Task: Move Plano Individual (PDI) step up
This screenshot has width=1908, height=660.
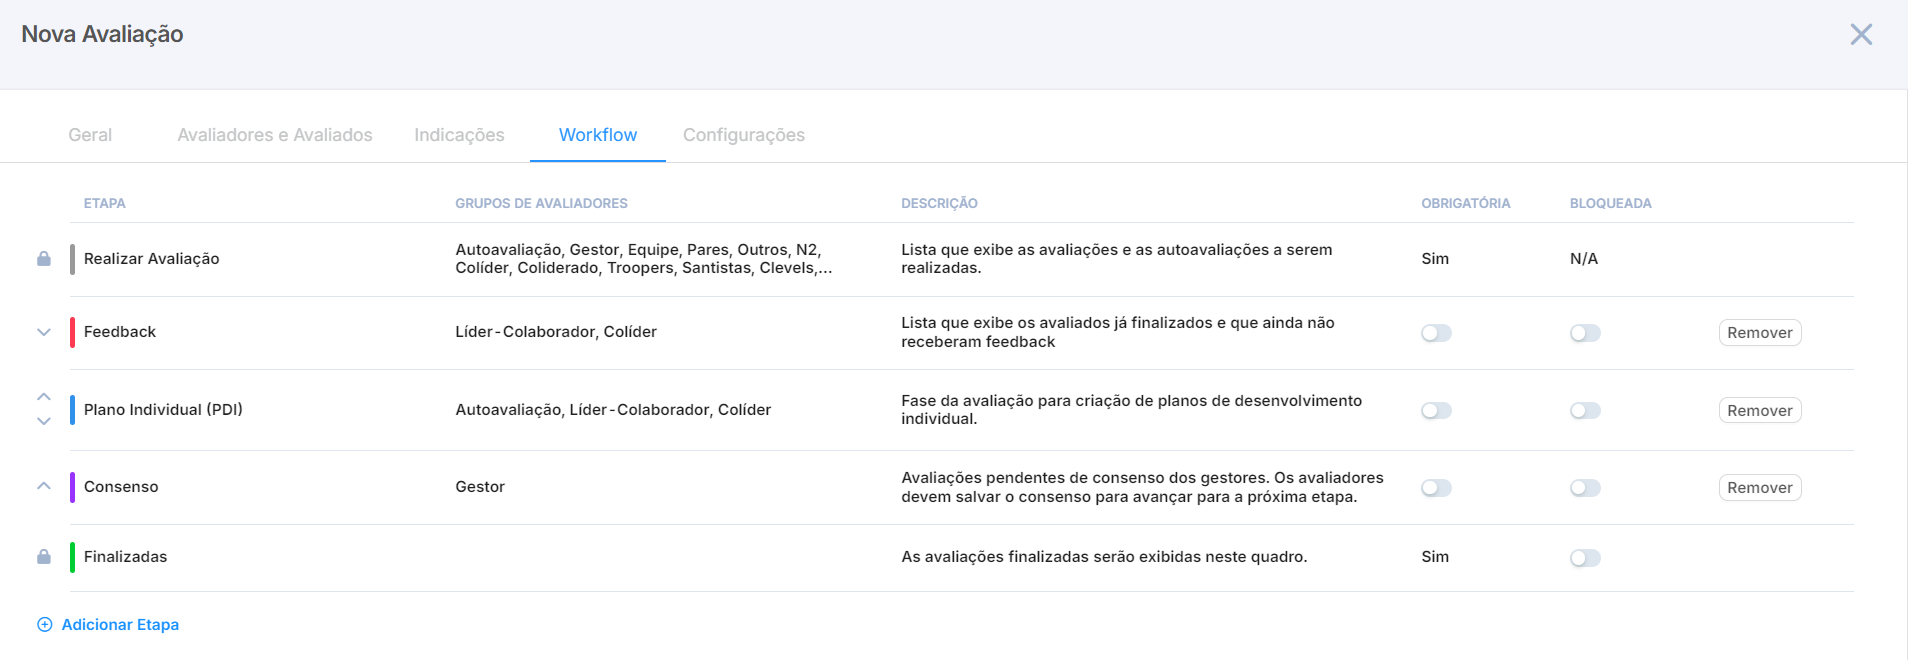Action: [x=44, y=397]
